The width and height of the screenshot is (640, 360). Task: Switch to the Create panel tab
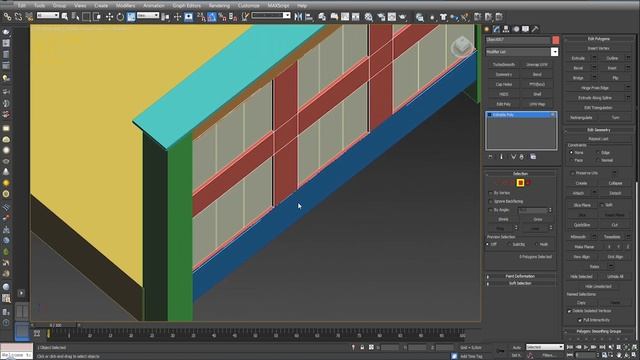487,29
